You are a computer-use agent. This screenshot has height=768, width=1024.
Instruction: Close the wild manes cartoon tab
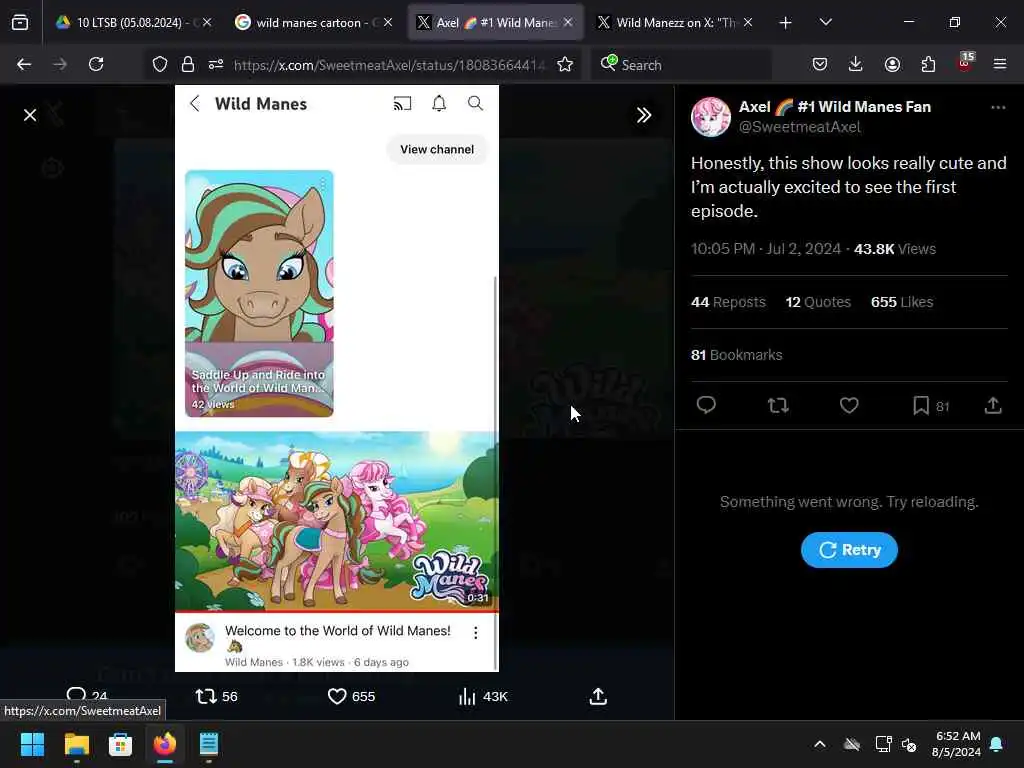[x=387, y=23]
